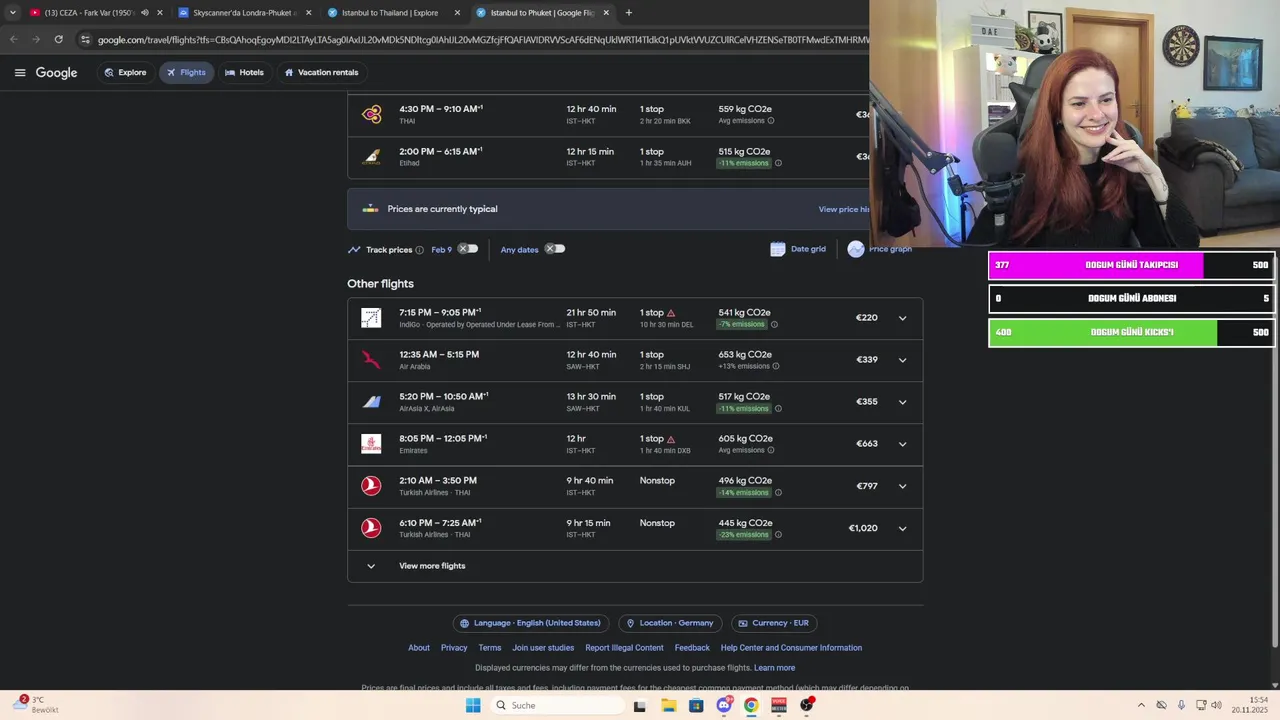Click the Air Arabia logo
Viewport: 1280px width, 720px height.
pos(371,360)
